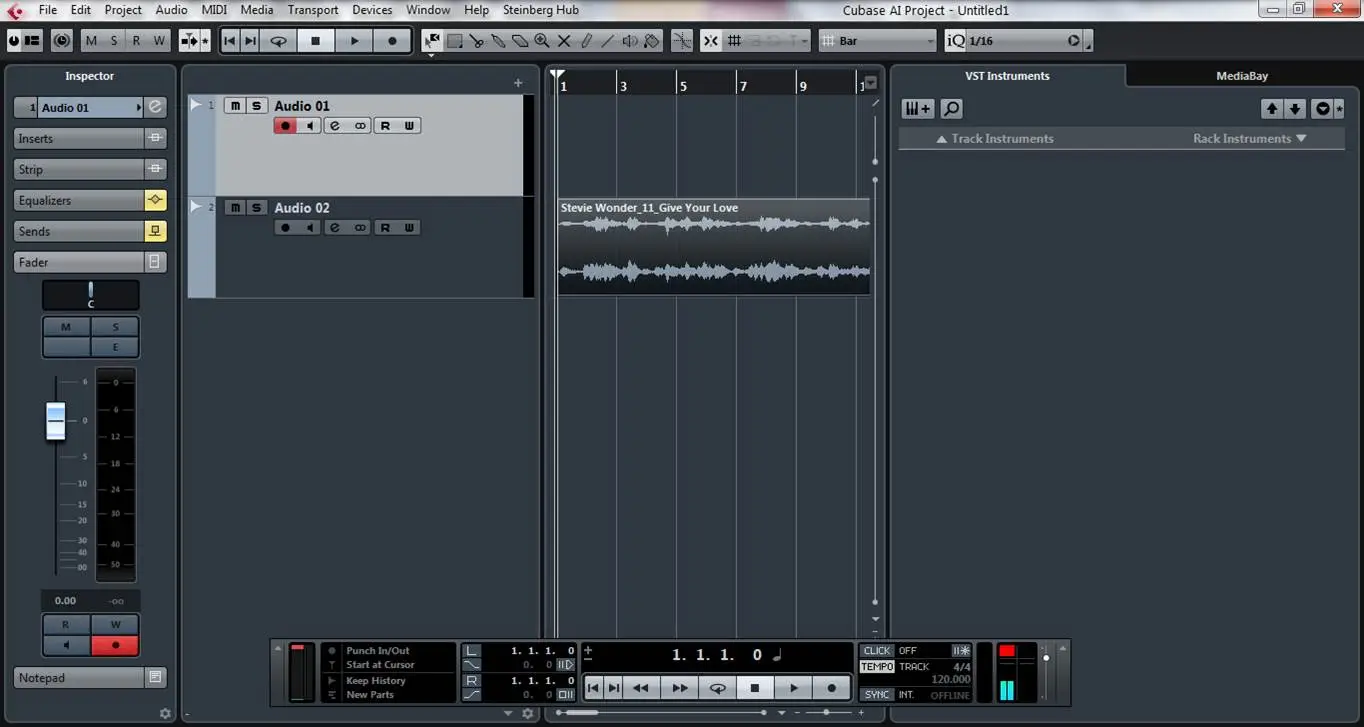Open the MIDI menu
Screen dimensions: 1364x727
(x=214, y=10)
